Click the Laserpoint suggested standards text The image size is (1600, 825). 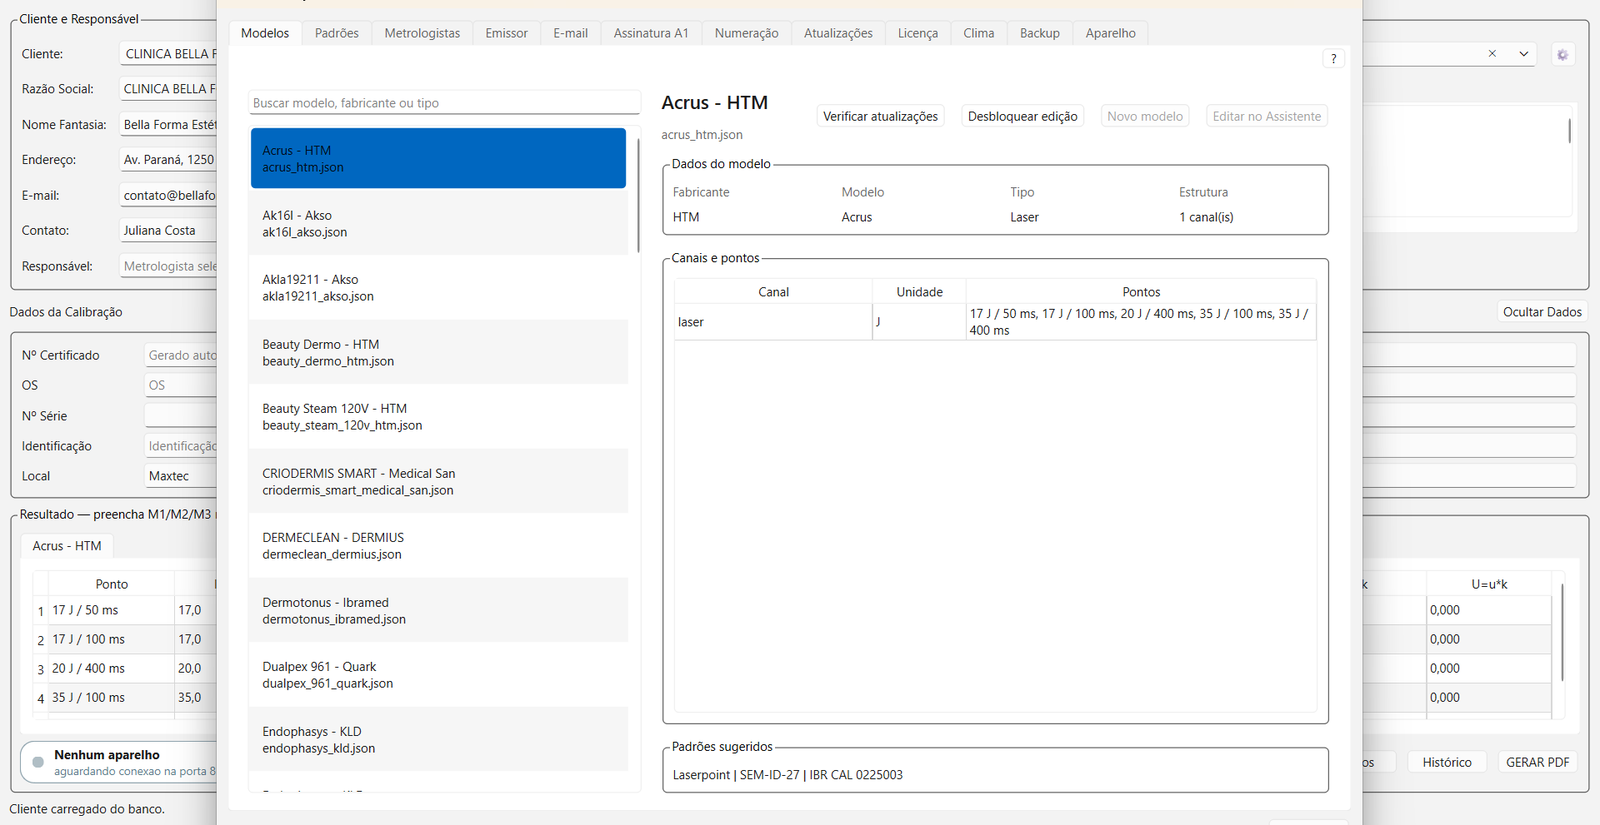pos(788,775)
